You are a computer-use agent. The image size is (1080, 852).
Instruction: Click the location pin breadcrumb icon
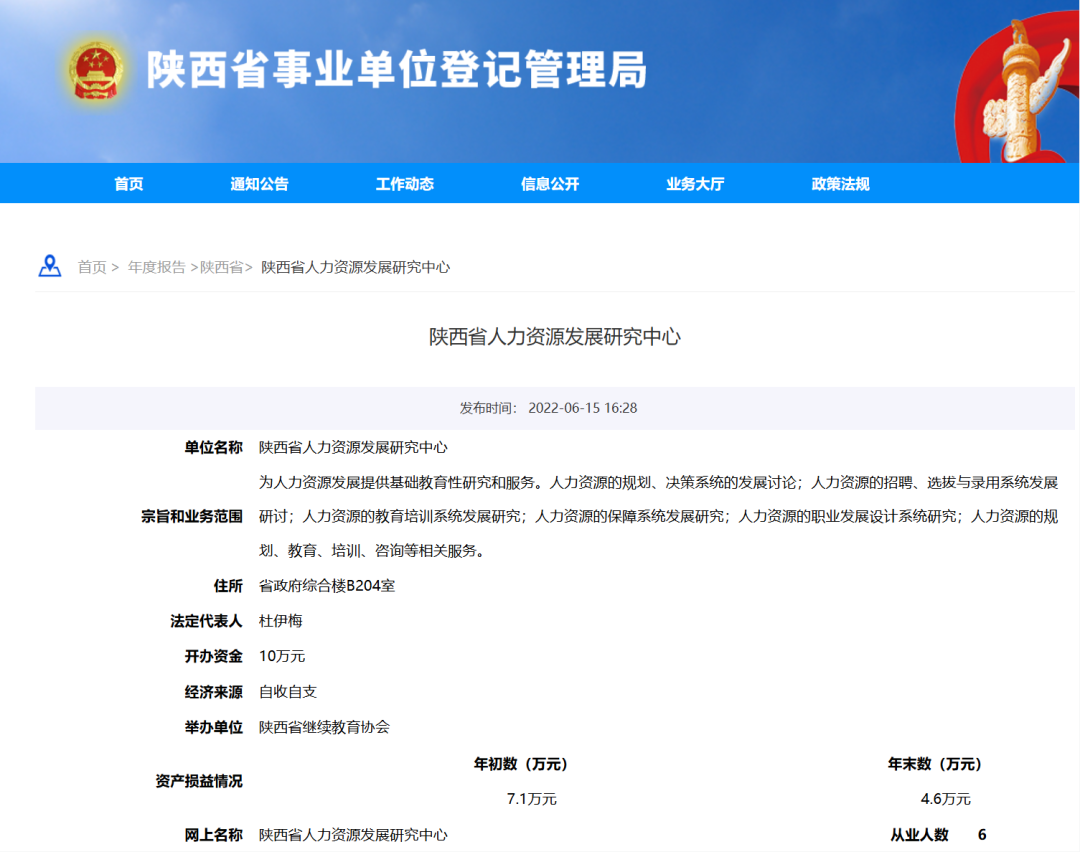click(x=50, y=264)
